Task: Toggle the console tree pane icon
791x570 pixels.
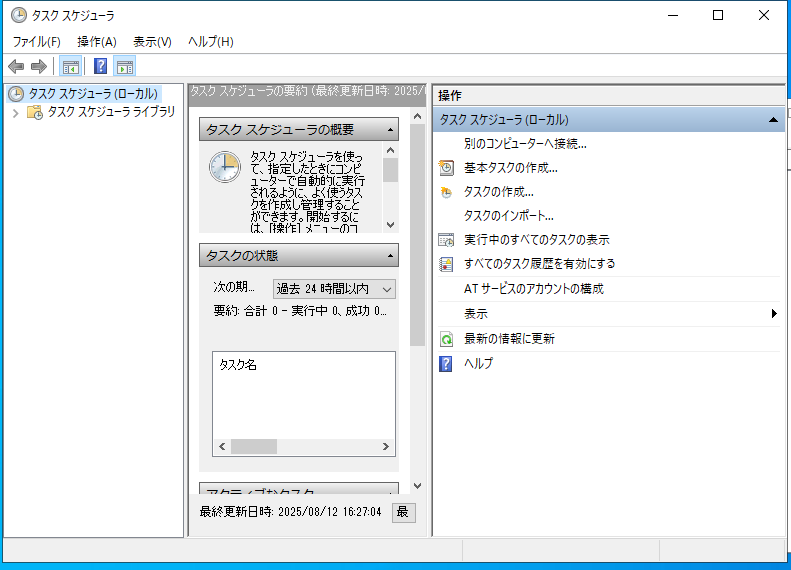Action: [71, 67]
